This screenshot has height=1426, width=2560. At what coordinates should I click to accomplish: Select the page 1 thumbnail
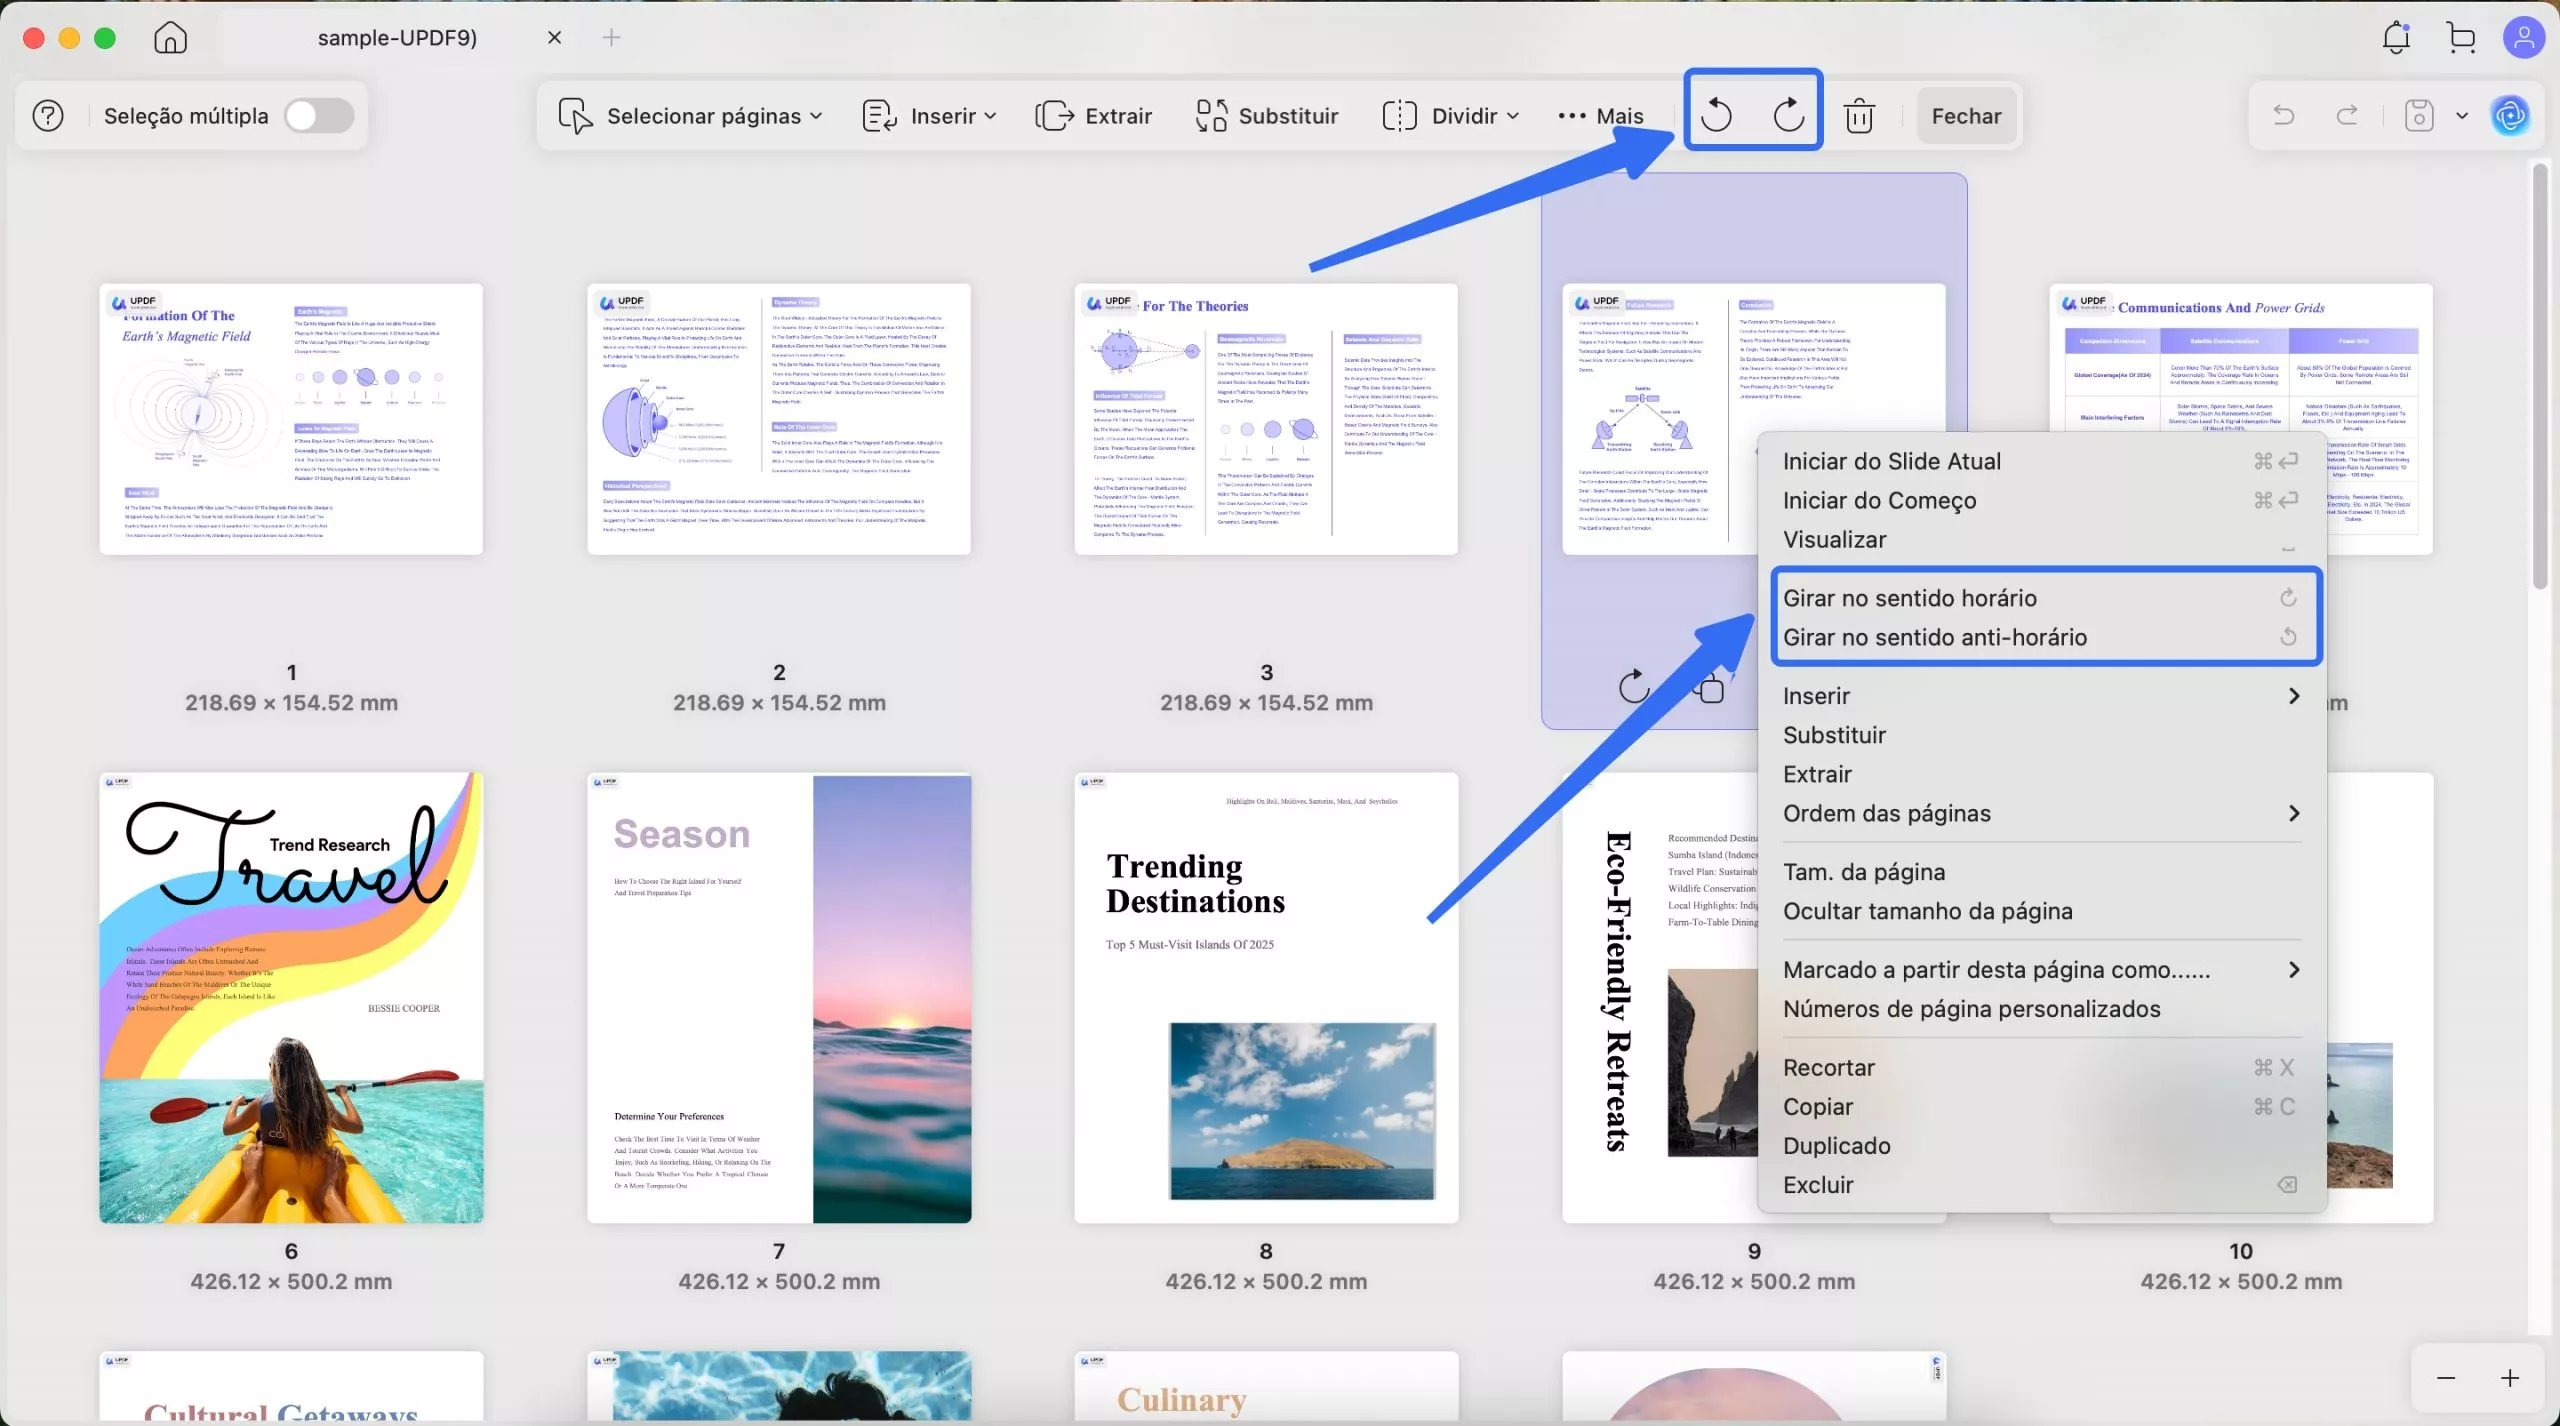click(290, 418)
